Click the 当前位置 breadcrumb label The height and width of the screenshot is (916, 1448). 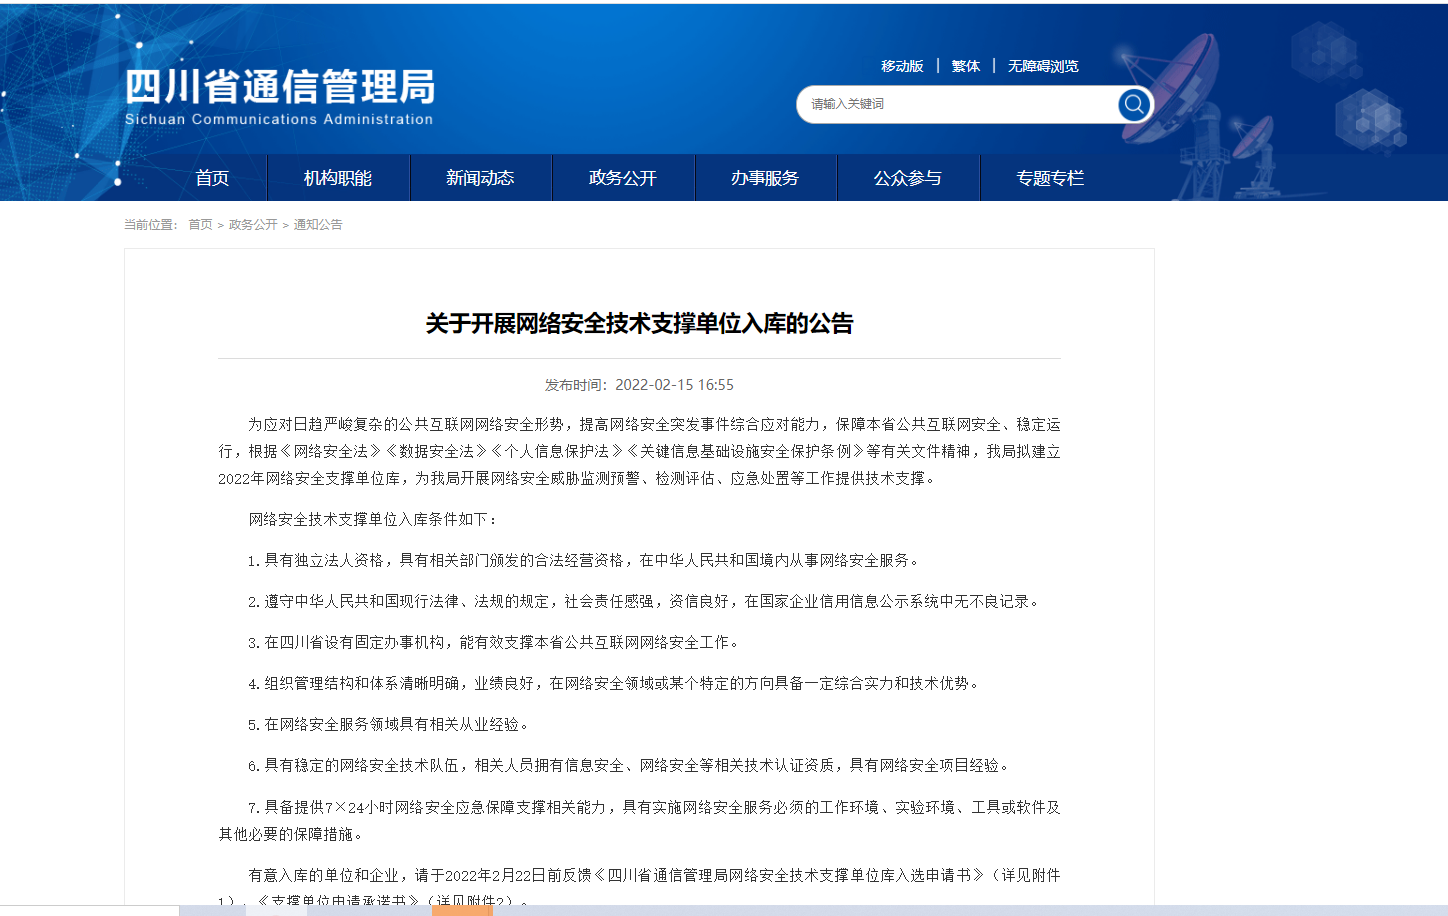click(151, 225)
